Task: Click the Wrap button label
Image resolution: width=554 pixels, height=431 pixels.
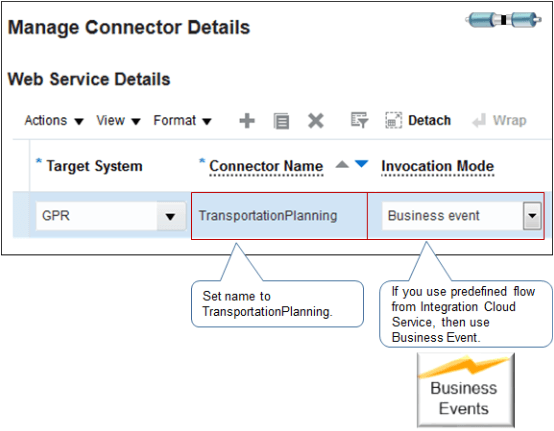Action: tap(509, 121)
